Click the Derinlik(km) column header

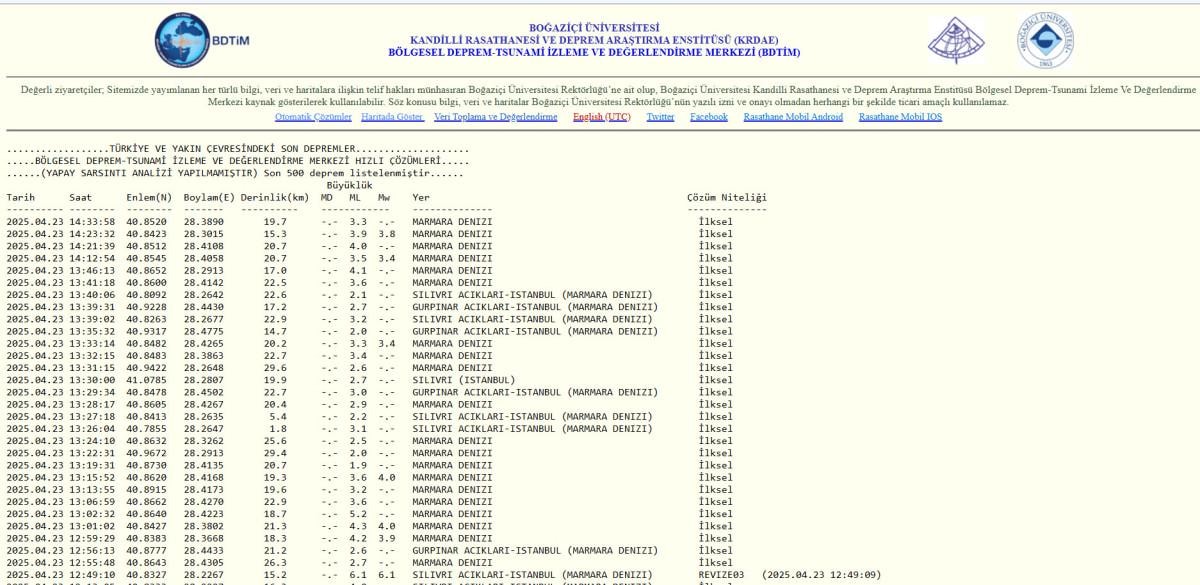(276, 198)
